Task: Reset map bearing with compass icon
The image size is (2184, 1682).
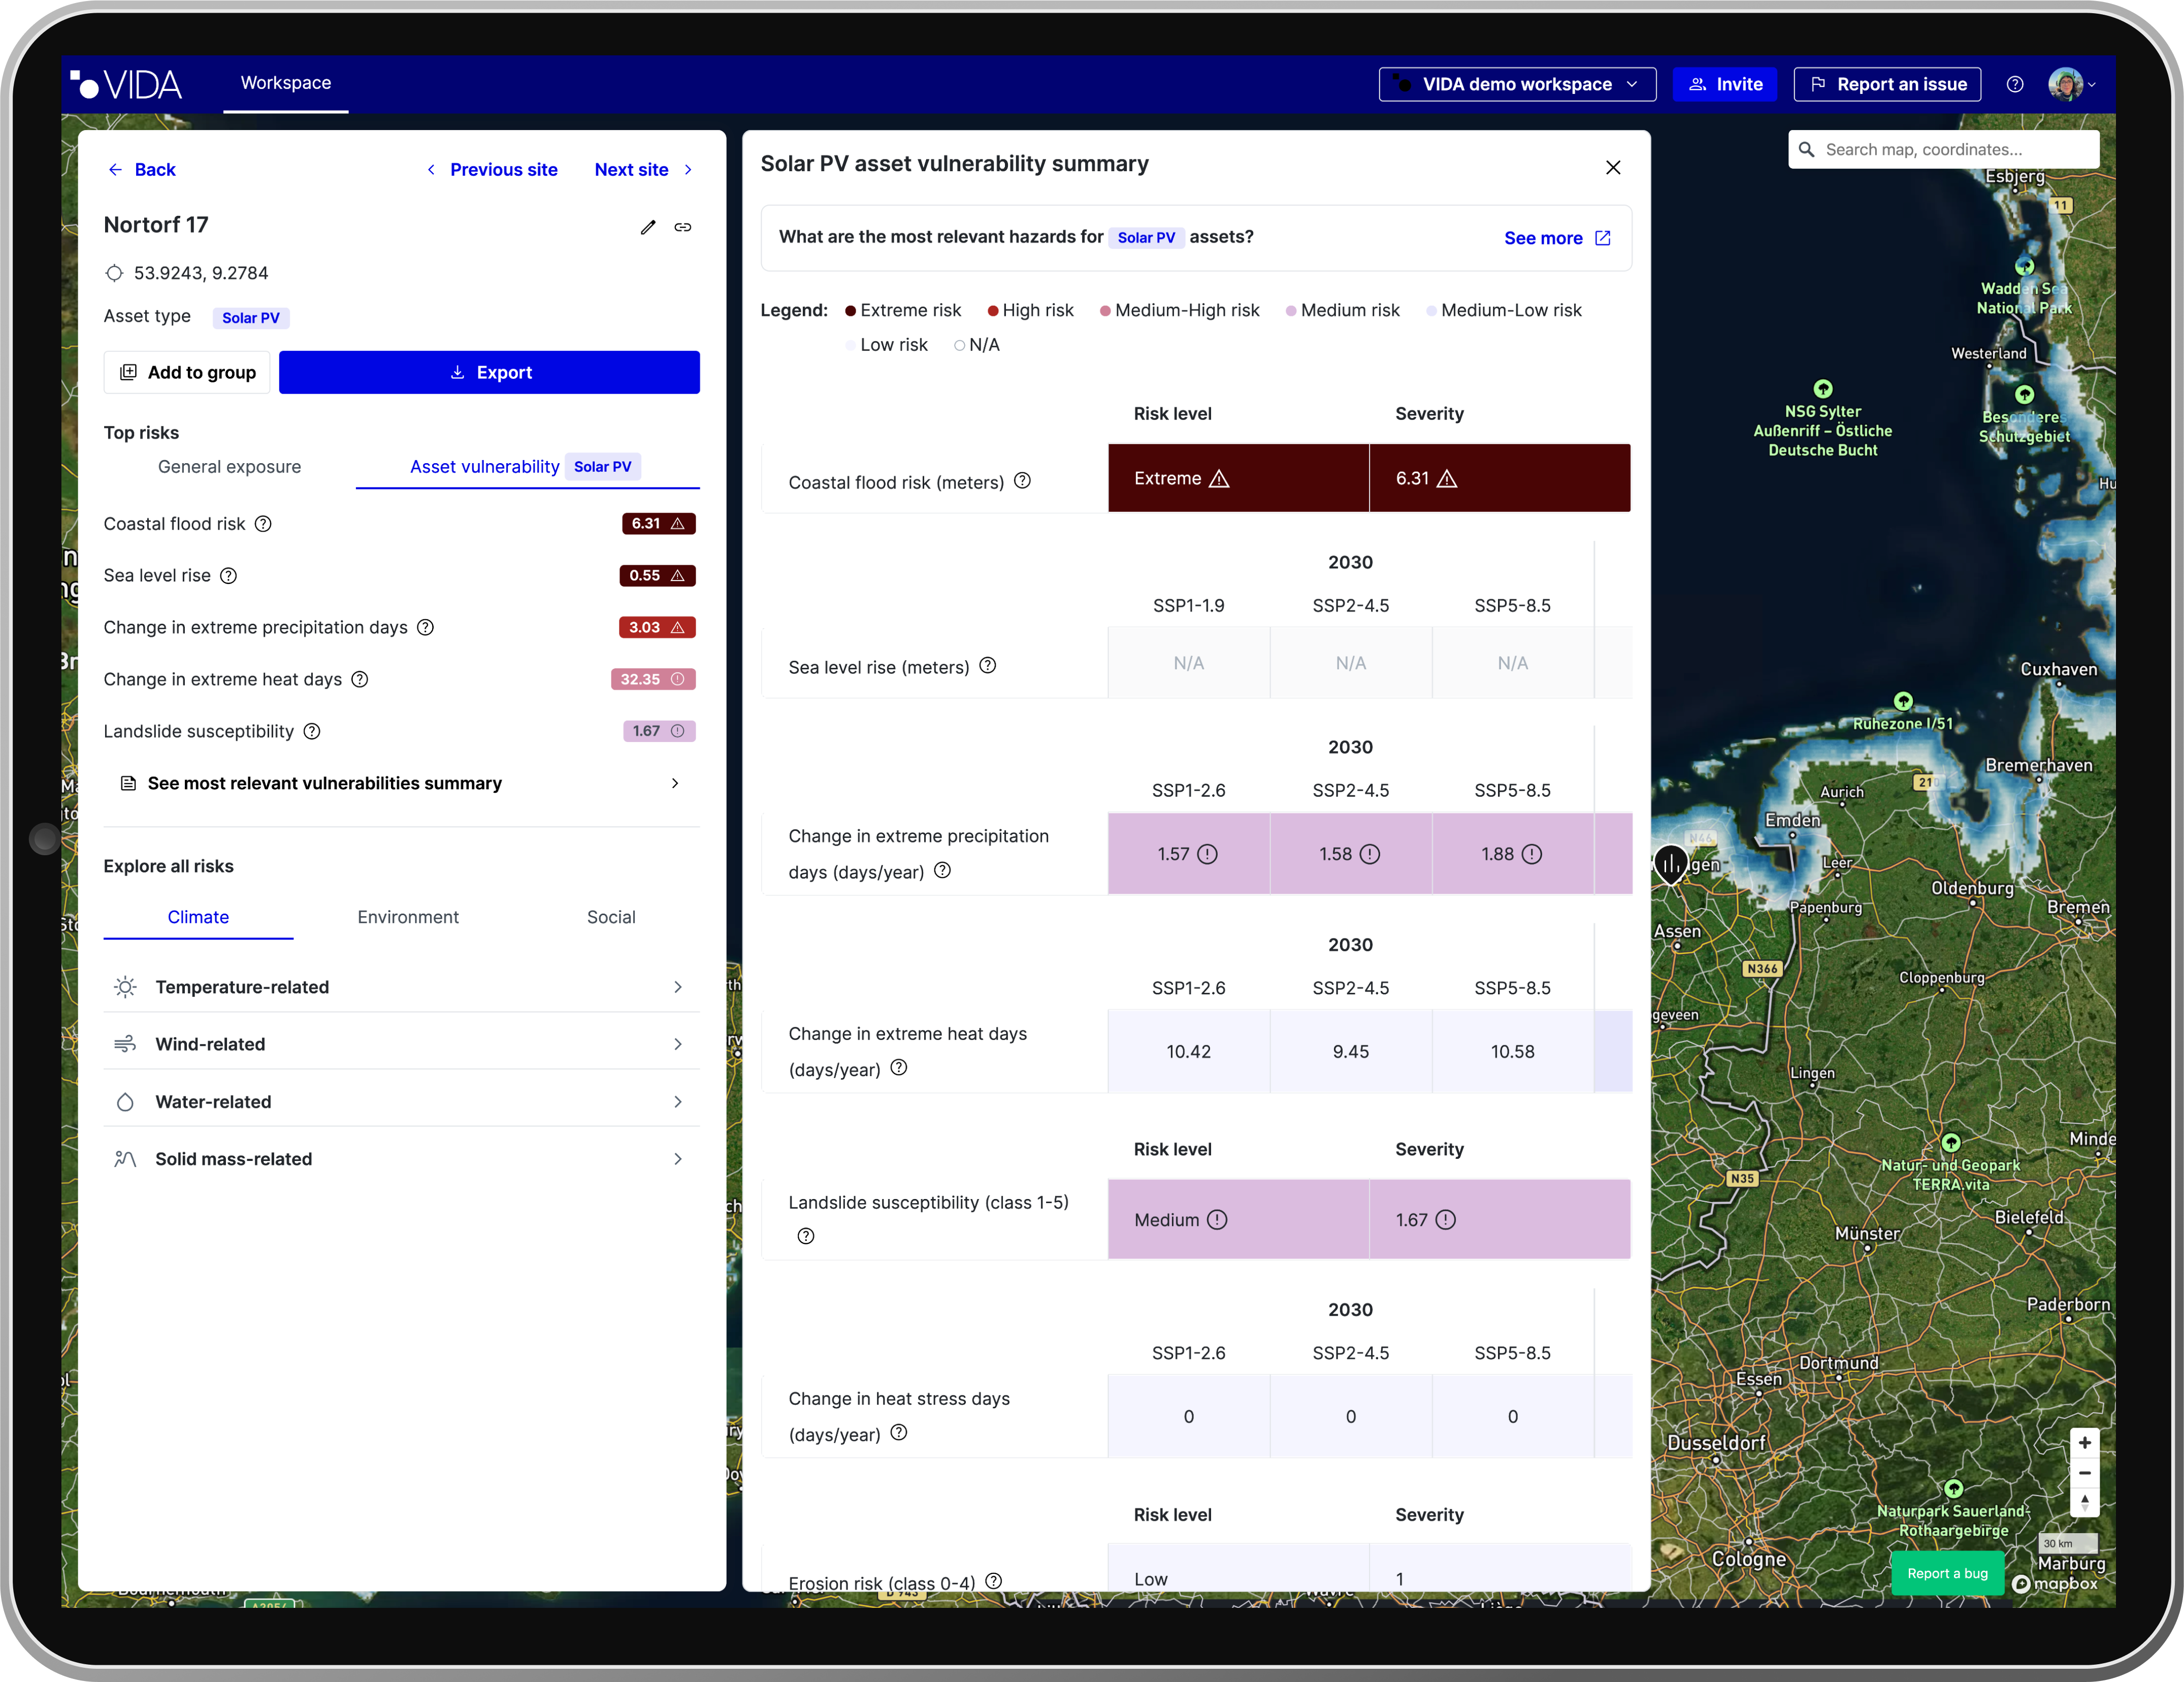Action: pyautogui.click(x=2084, y=1502)
